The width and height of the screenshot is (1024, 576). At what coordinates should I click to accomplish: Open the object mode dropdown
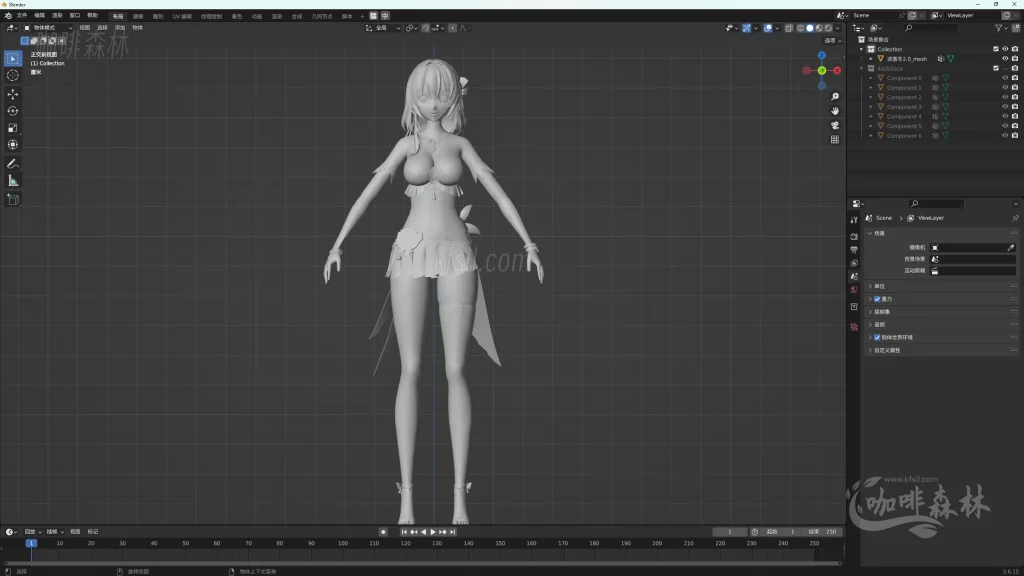[x=48, y=28]
